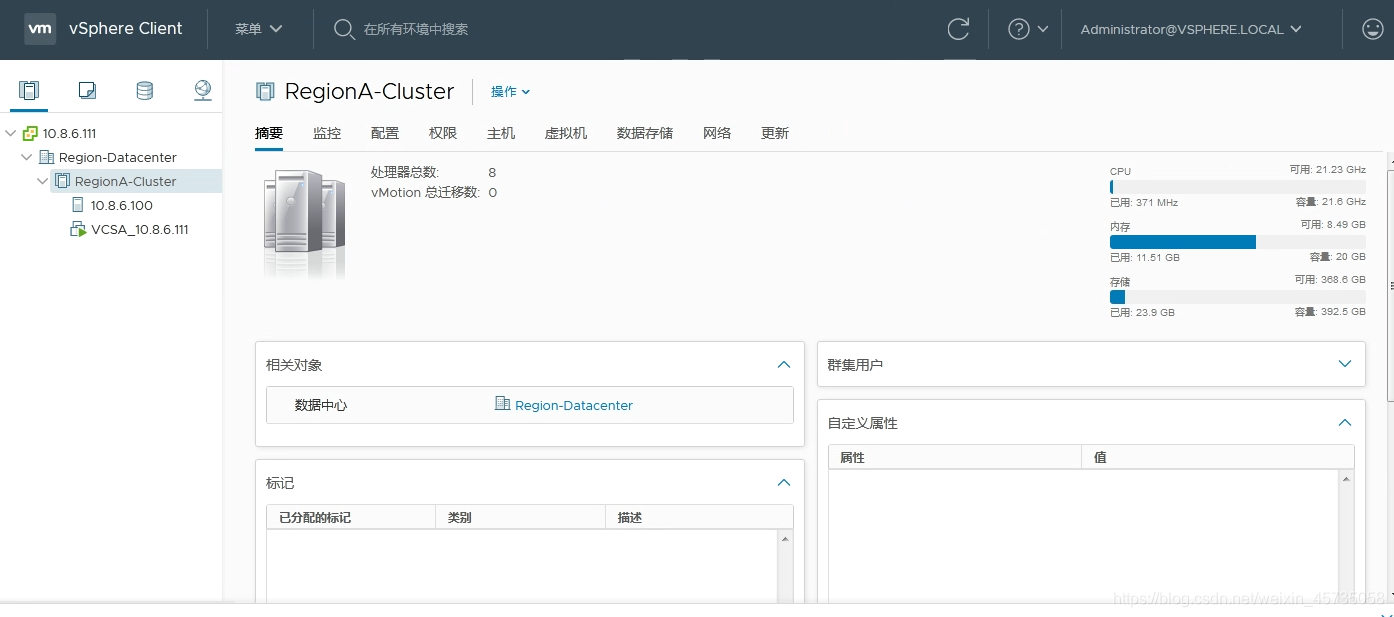Click the VM icon beside VCSA_10.8.6.111
This screenshot has height=617, width=1394.
78,229
